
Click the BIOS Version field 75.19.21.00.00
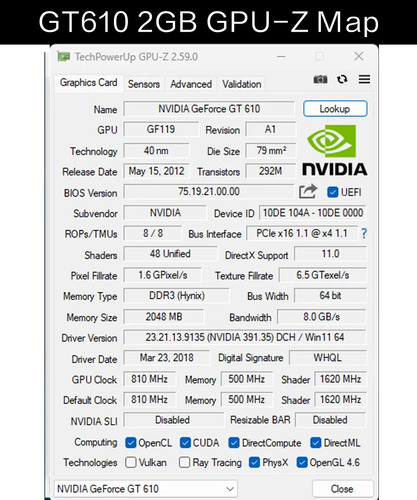click(x=209, y=192)
